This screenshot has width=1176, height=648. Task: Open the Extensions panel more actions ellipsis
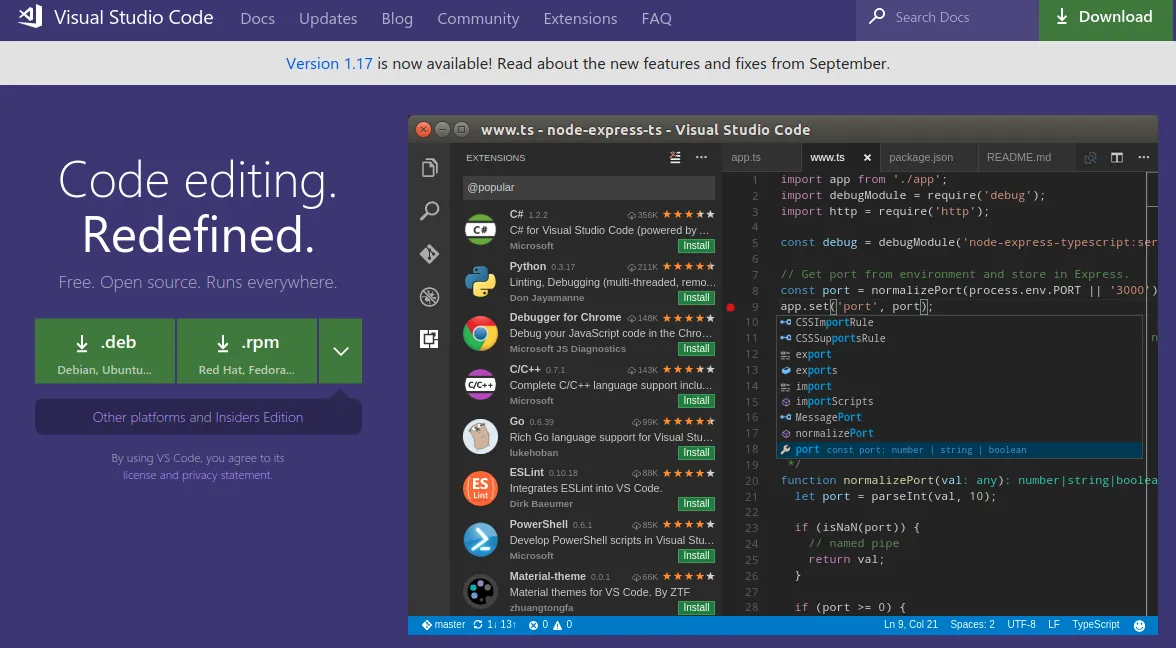[x=701, y=158]
